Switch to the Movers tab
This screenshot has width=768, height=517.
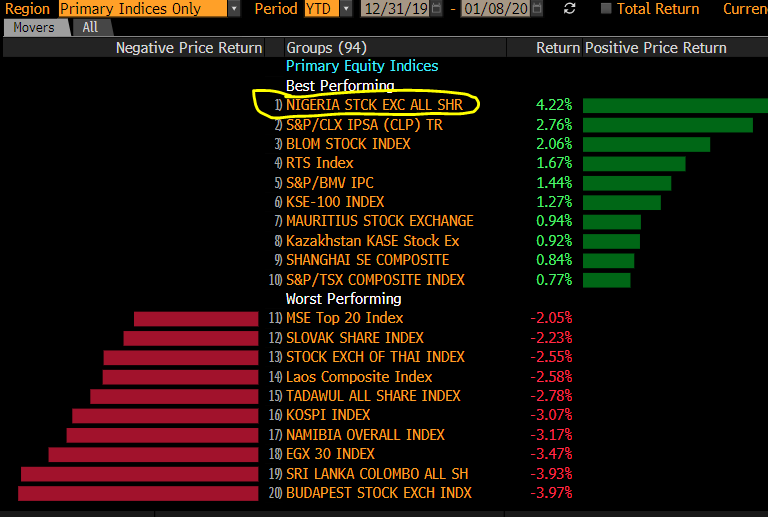[34, 27]
